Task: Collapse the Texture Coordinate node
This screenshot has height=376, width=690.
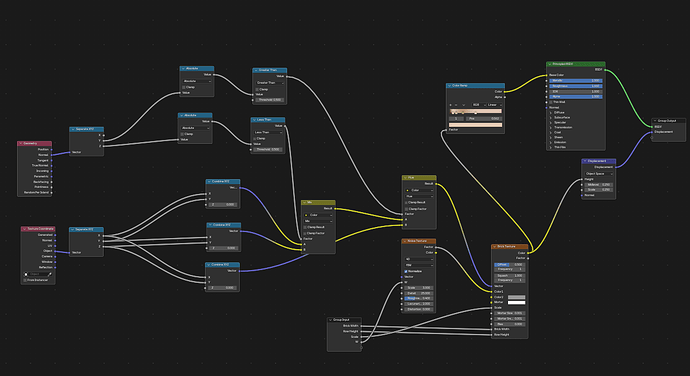Action: (x=24, y=229)
